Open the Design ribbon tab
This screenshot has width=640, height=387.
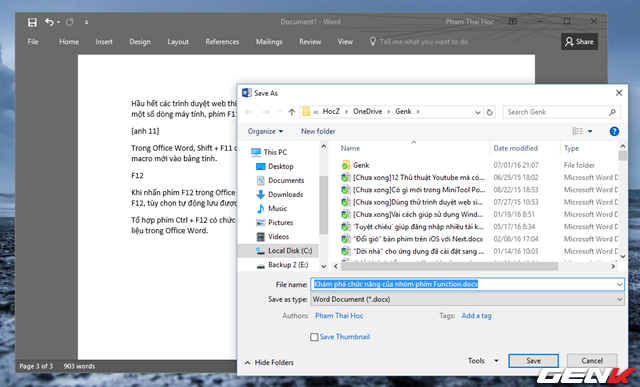(x=140, y=42)
